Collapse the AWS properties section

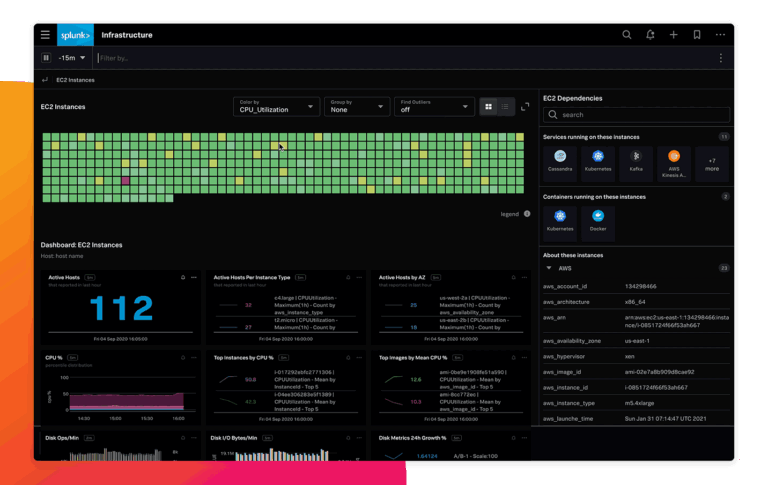click(x=548, y=268)
